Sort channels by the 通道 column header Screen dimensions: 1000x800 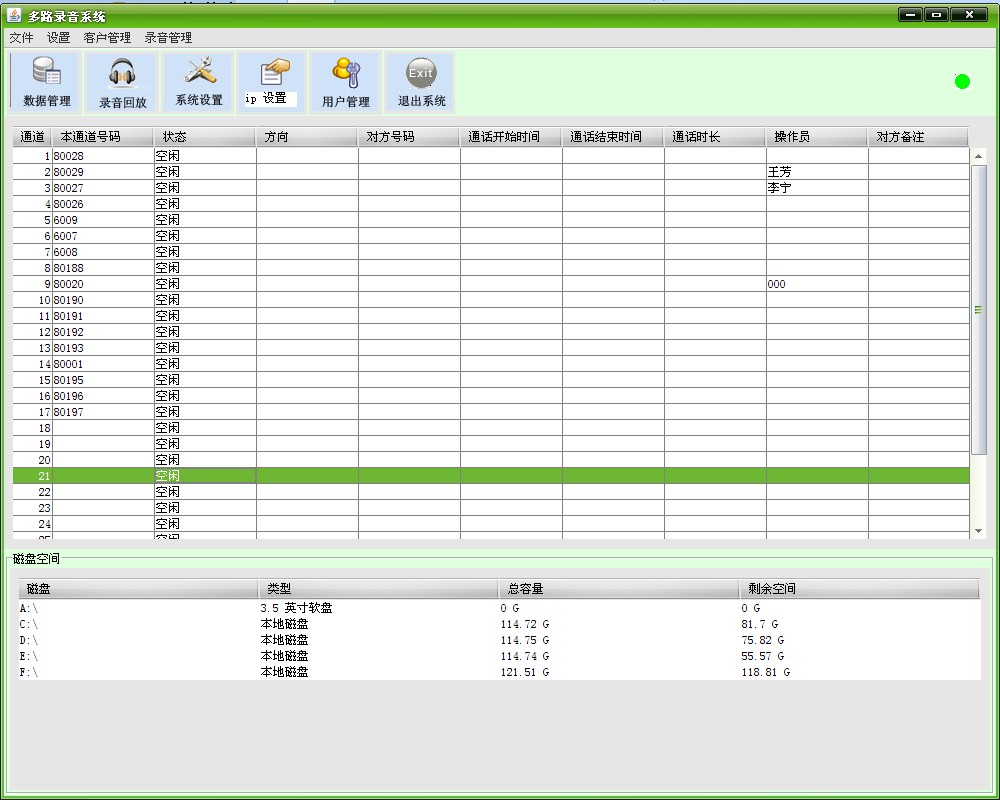[x=30, y=136]
